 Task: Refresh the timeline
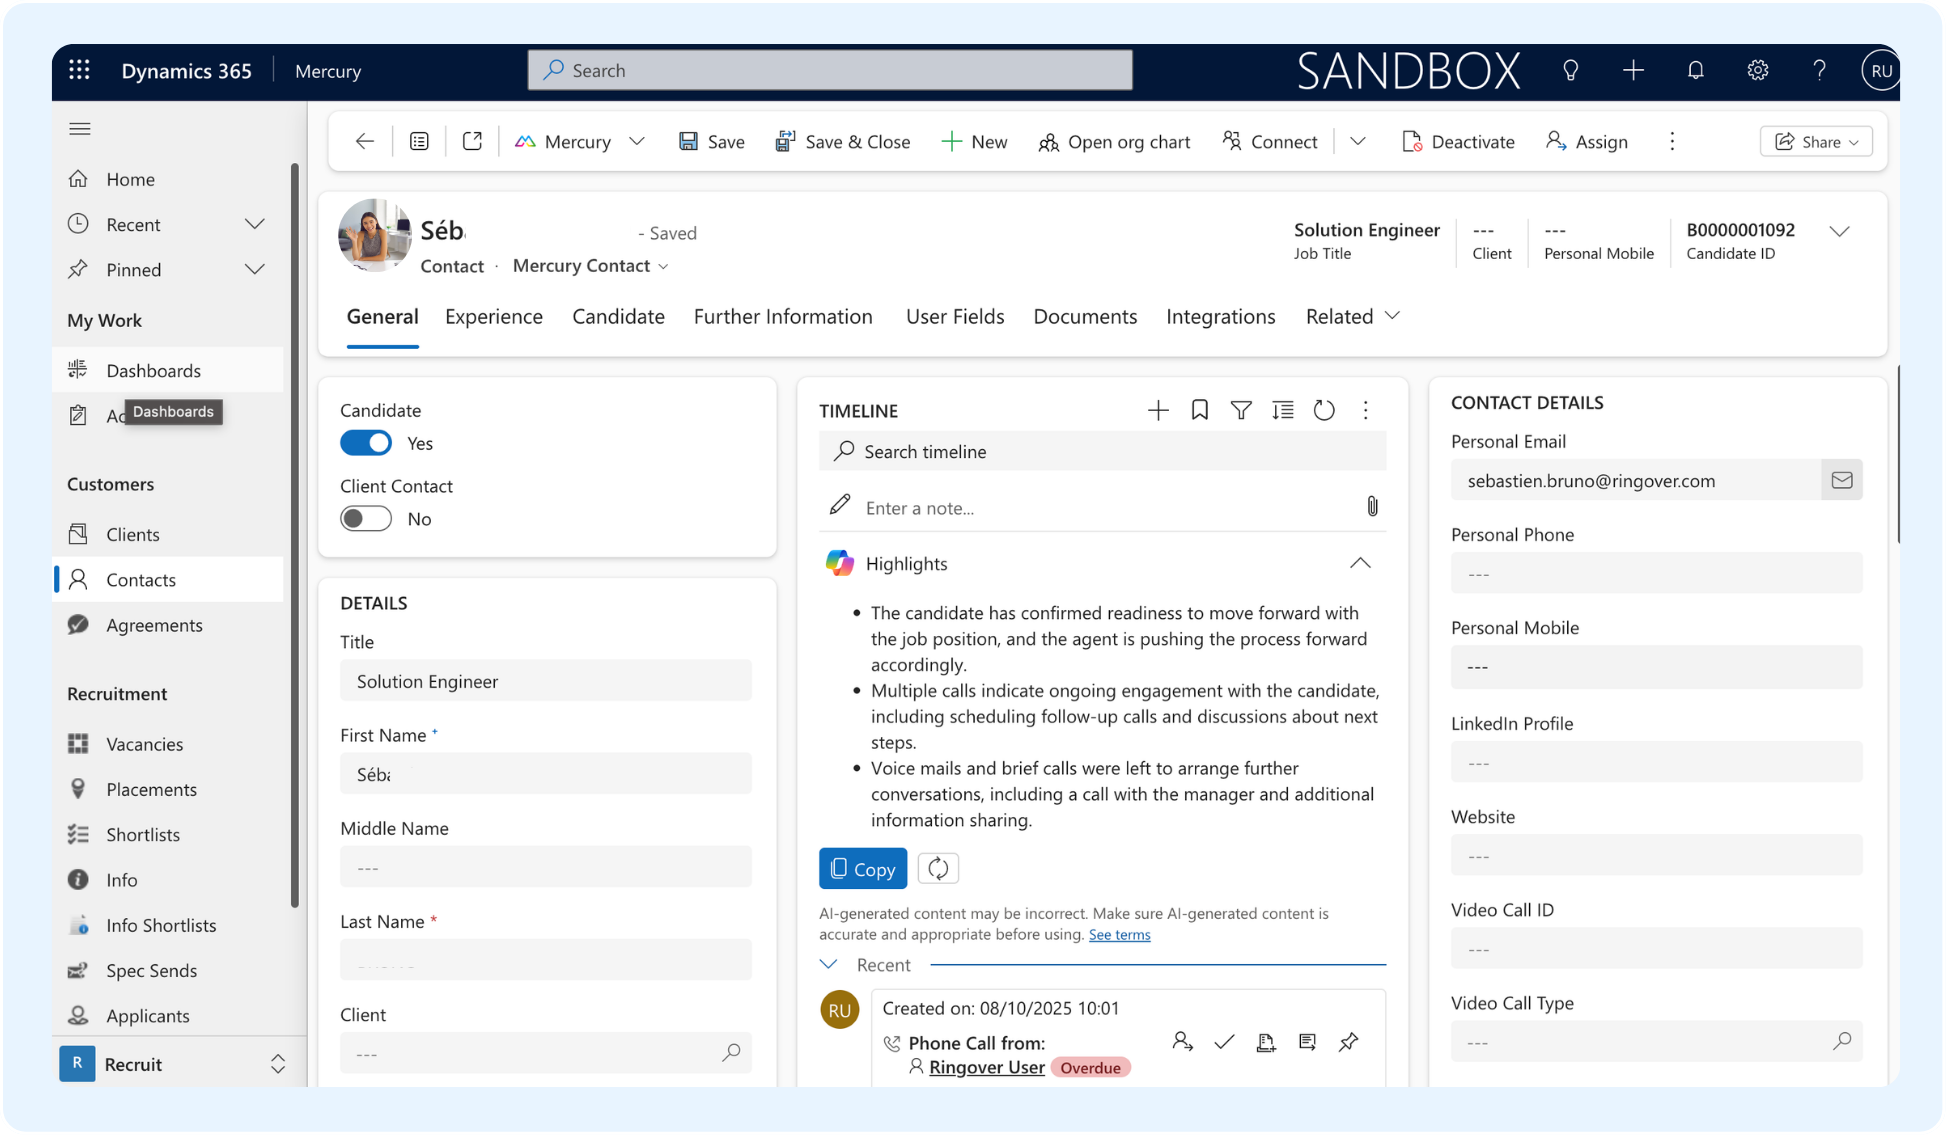click(1324, 410)
